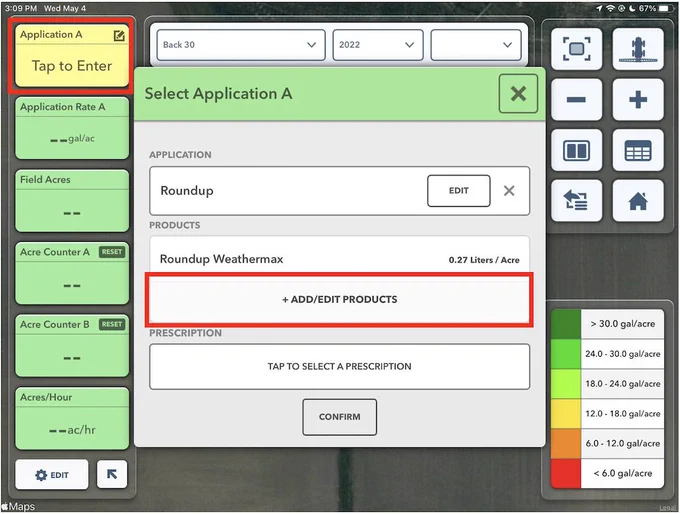The image size is (680, 514).
Task: Tap the edit pencil on Application A tile
Action: coord(119,36)
